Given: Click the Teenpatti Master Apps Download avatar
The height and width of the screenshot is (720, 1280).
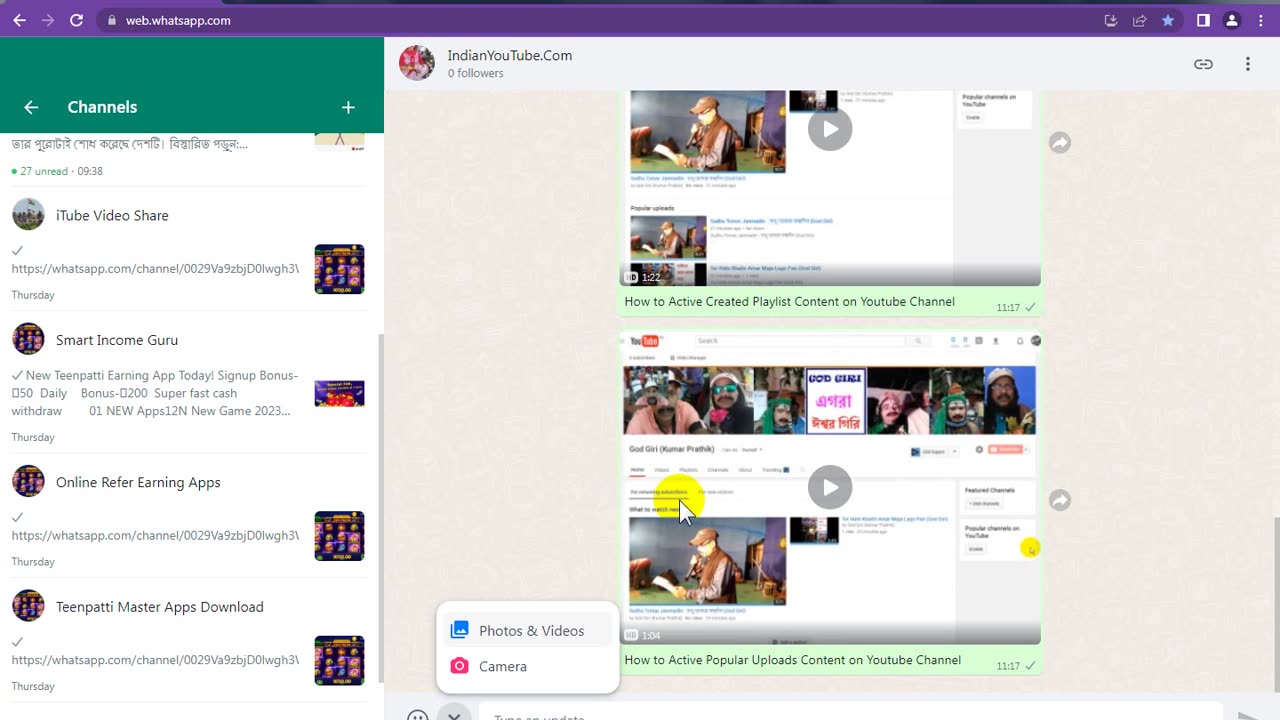Looking at the screenshot, I should coord(28,606).
